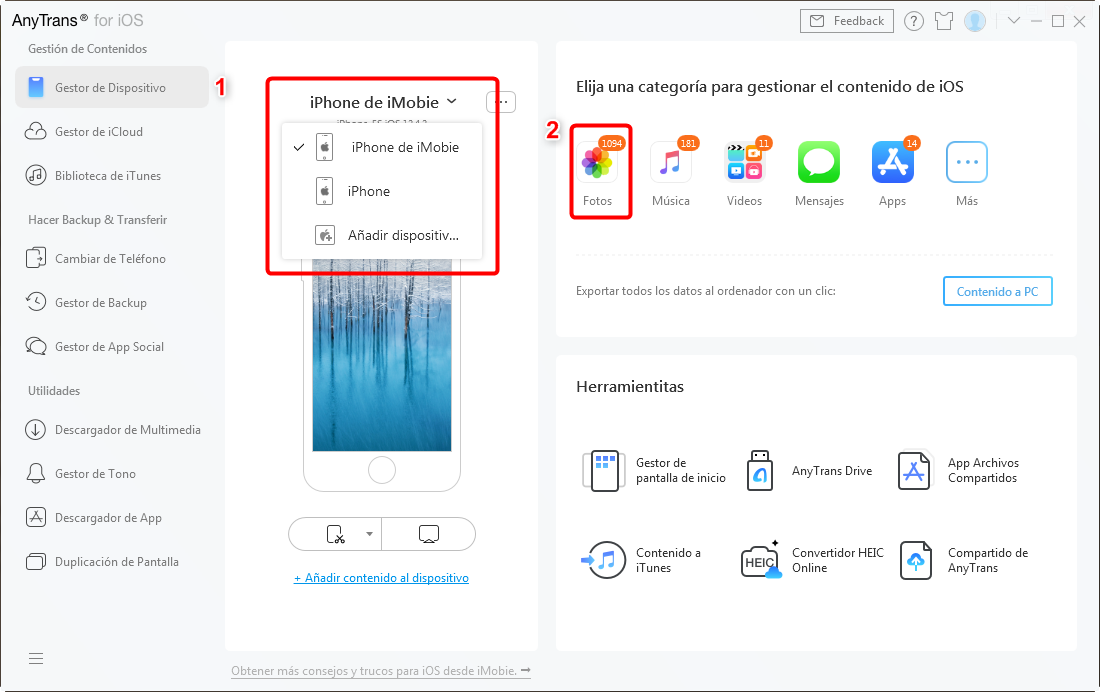Screen dimensions: 1100x692
Task: Open device options three-dots button
Action: 502,101
